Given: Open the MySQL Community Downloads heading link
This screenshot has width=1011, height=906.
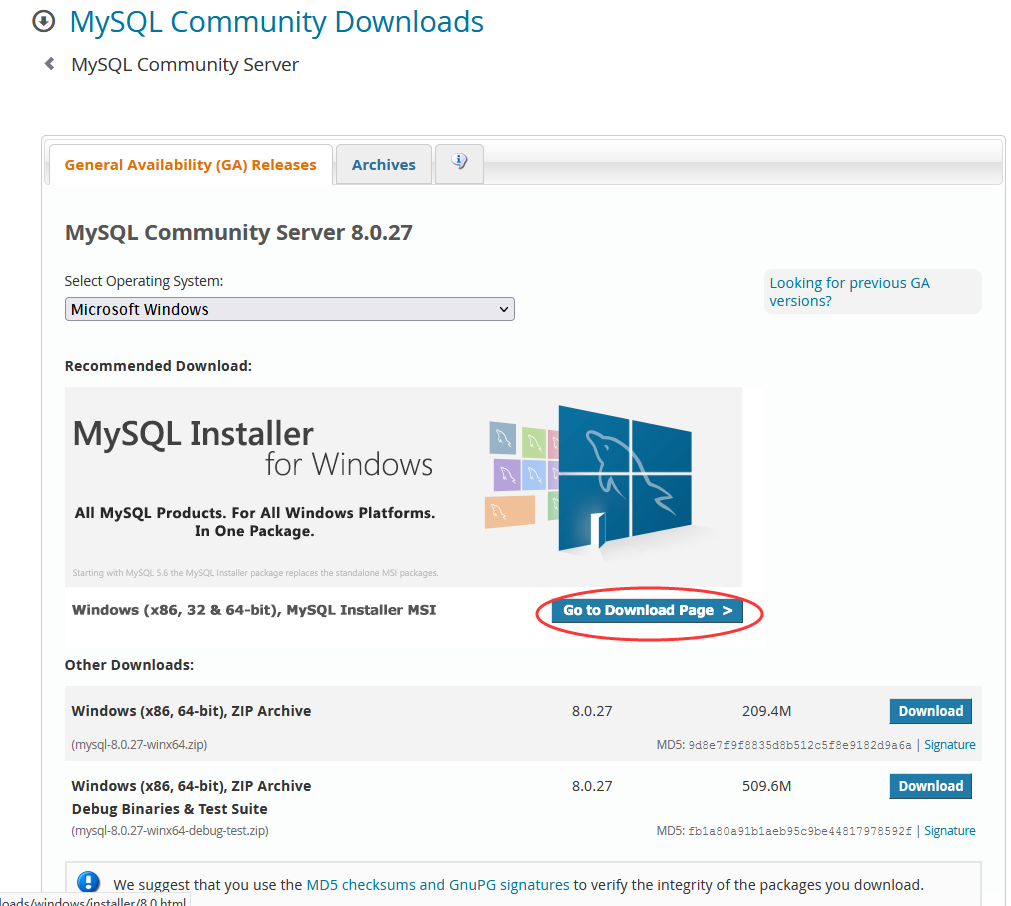Looking at the screenshot, I should [x=277, y=22].
